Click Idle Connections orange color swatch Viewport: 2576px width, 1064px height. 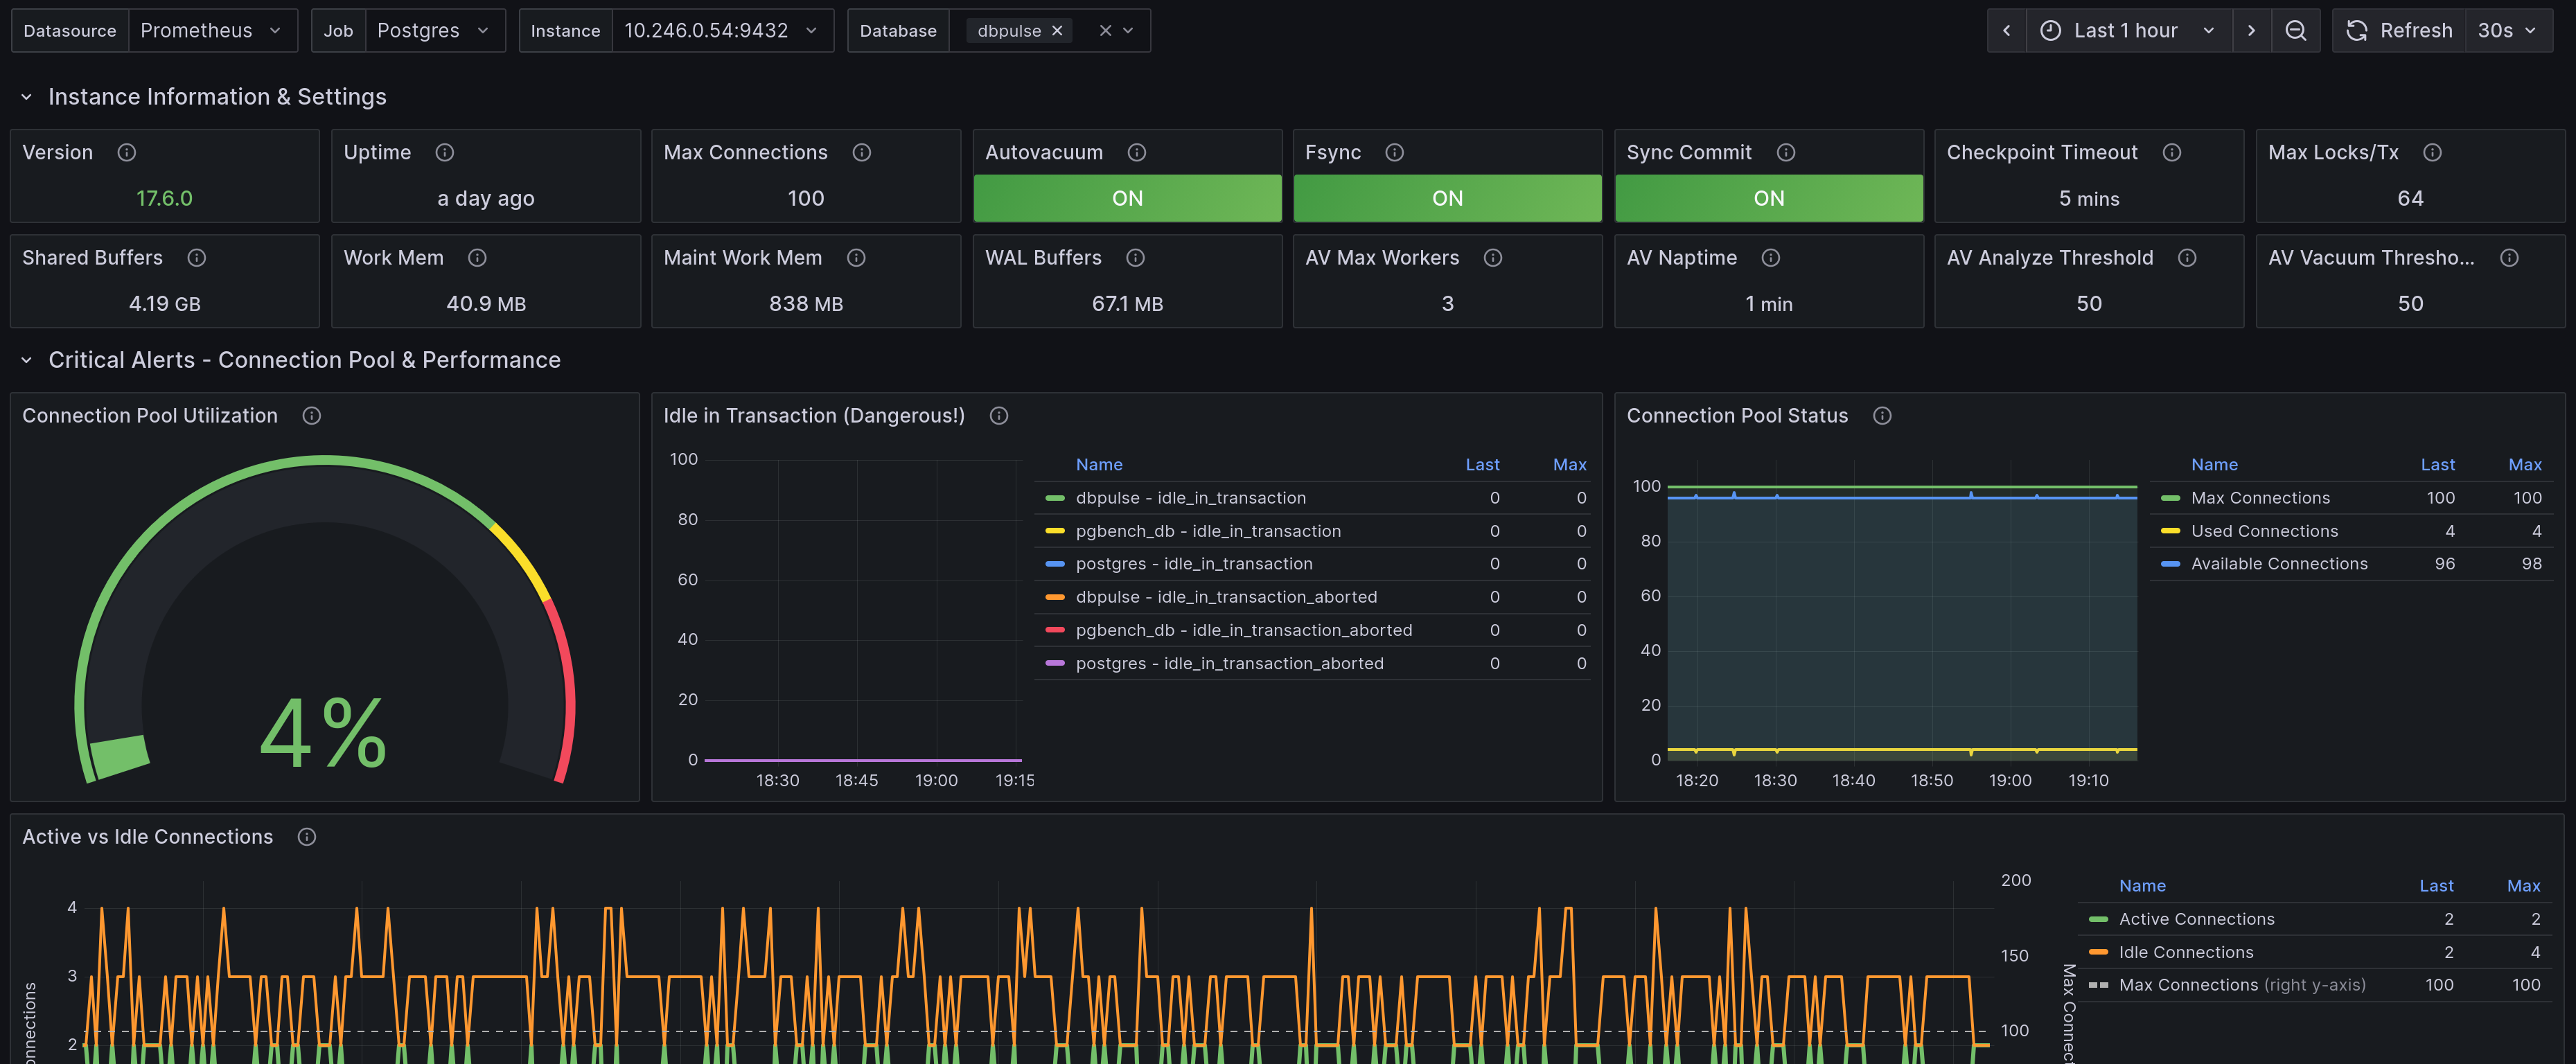[2098, 952]
